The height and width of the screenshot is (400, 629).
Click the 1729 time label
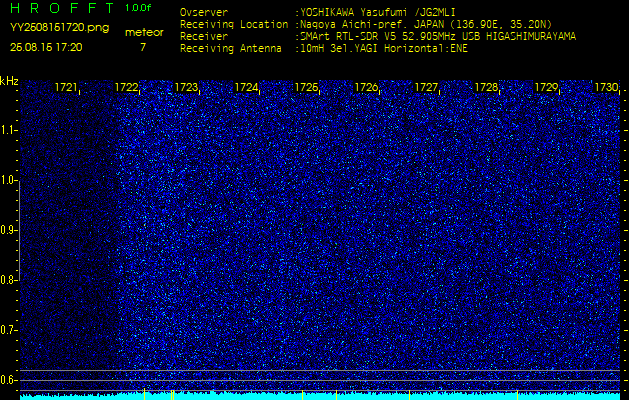tap(546, 87)
